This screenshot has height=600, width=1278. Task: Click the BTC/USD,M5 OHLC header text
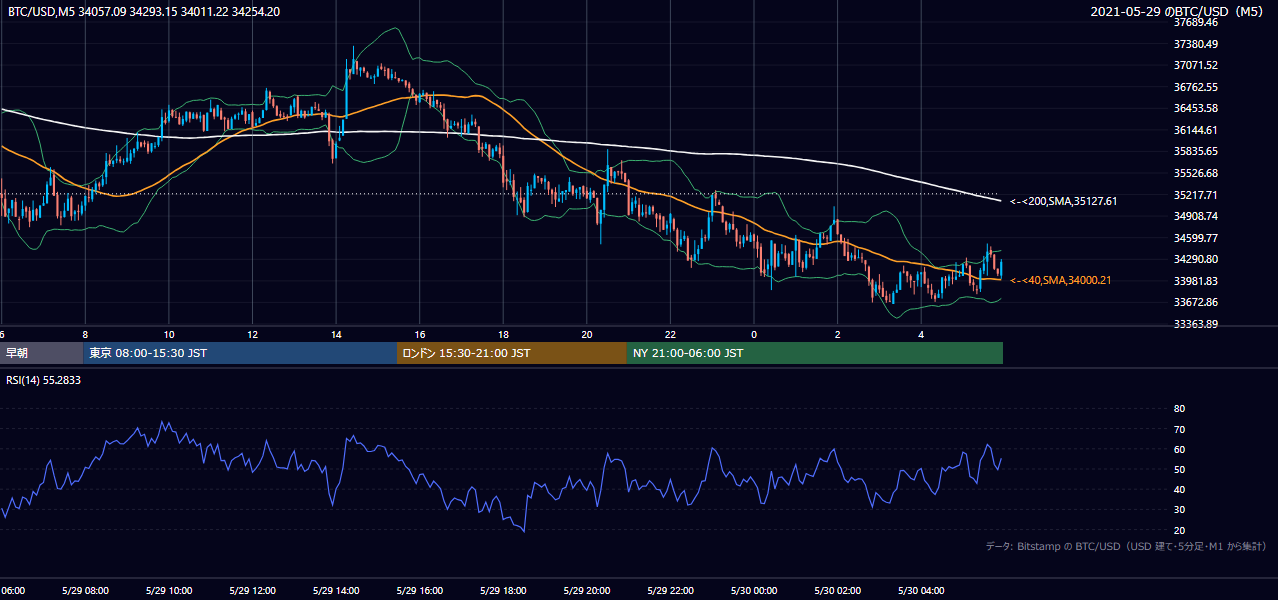coord(144,12)
